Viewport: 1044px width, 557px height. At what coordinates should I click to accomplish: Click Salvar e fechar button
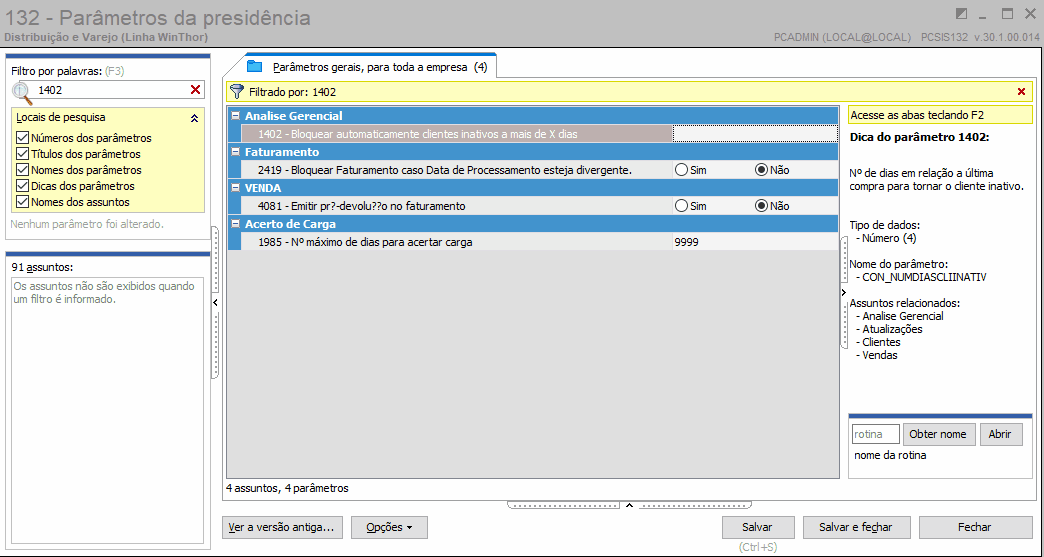[x=856, y=527]
